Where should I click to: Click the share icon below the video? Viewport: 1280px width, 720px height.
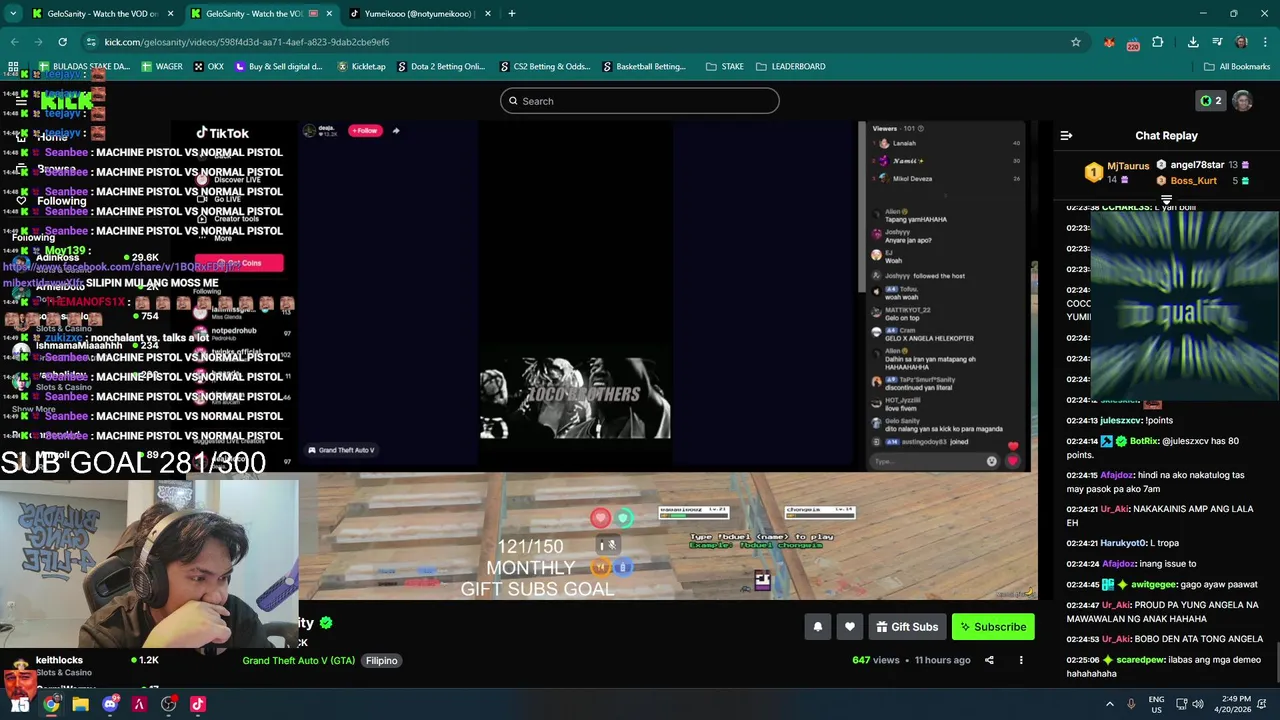pyautogui.click(x=989, y=660)
